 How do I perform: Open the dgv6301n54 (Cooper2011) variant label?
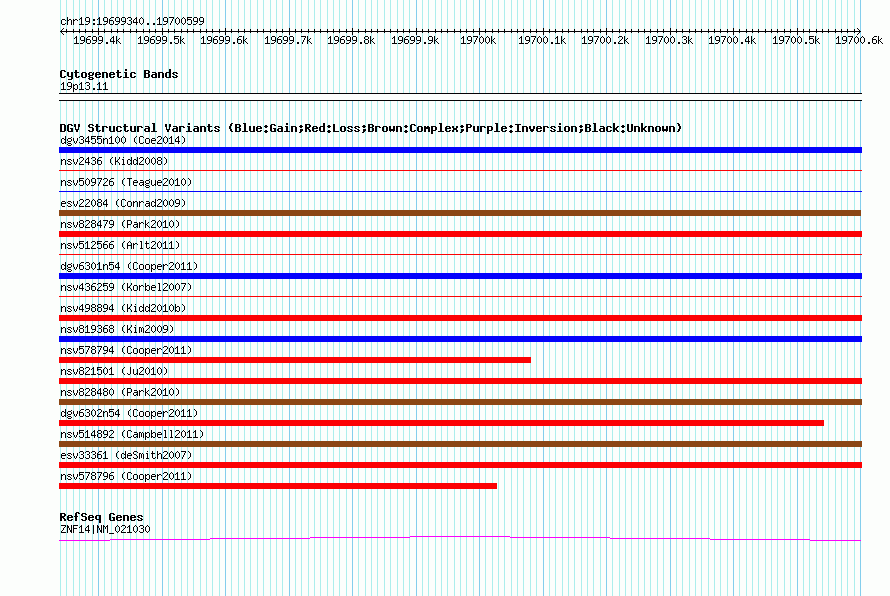[129, 266]
